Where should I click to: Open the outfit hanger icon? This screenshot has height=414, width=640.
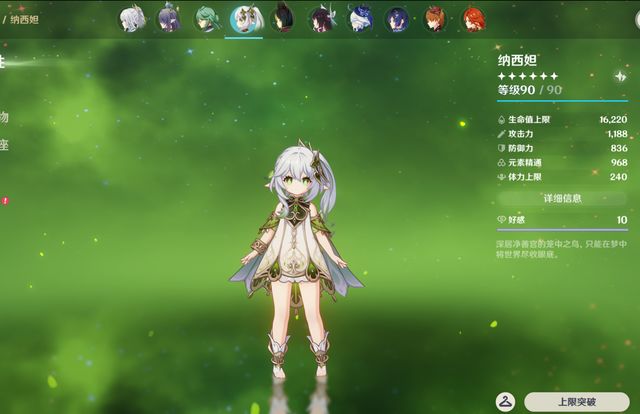505,402
